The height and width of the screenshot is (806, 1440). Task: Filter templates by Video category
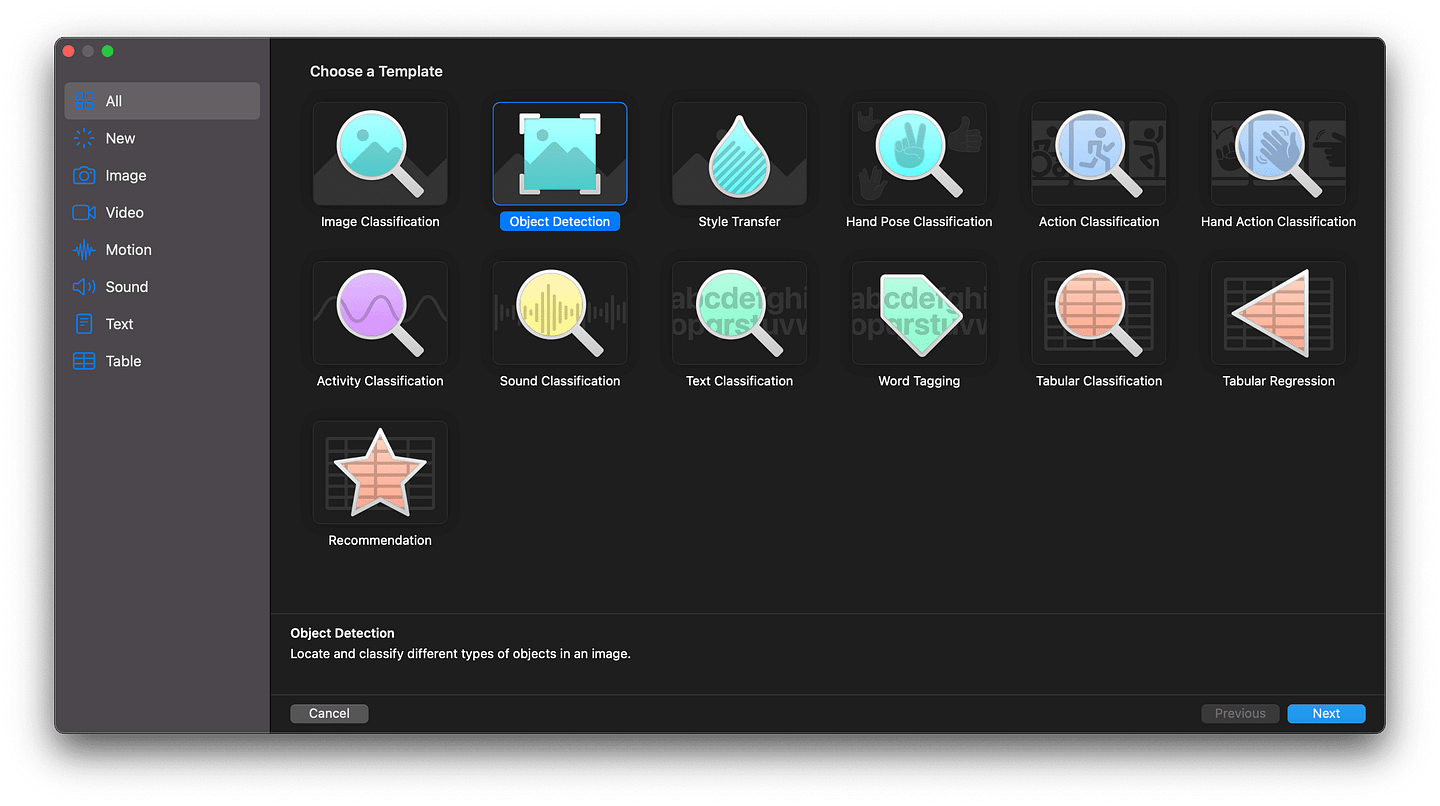click(x=162, y=212)
